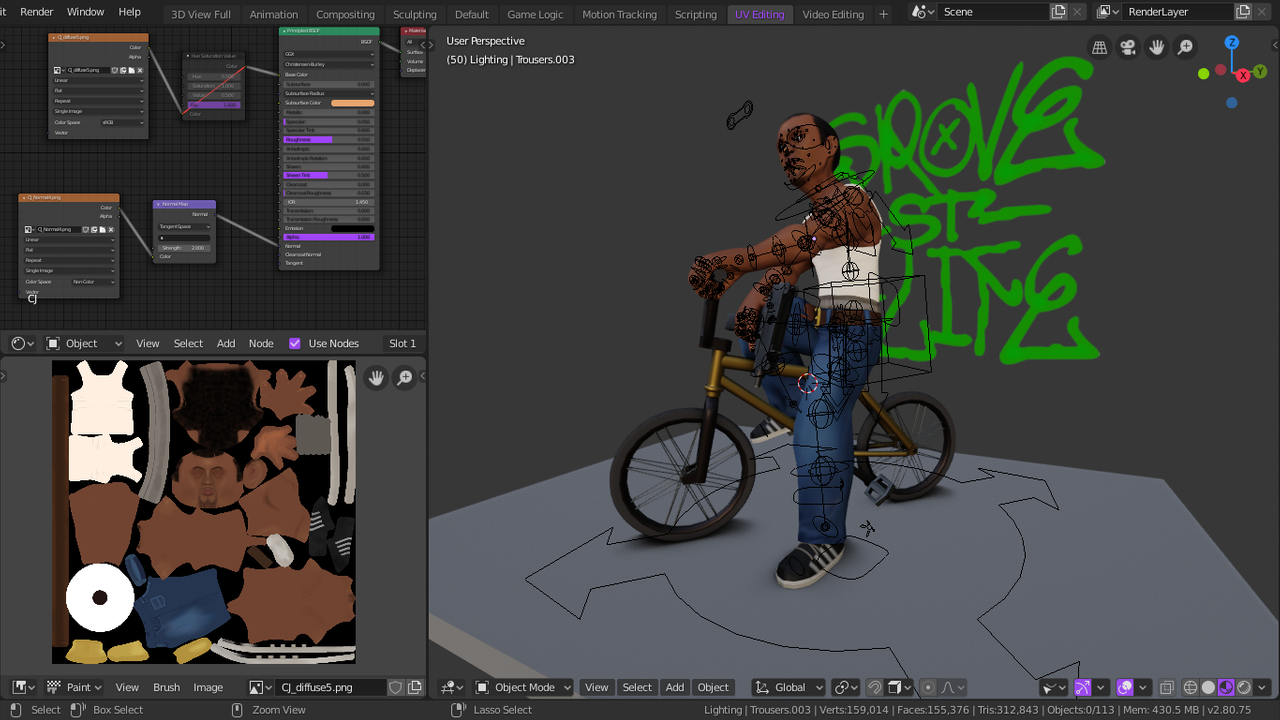1280x720 pixels.
Task: Select material preview shading icon
Action: (x=1226, y=687)
